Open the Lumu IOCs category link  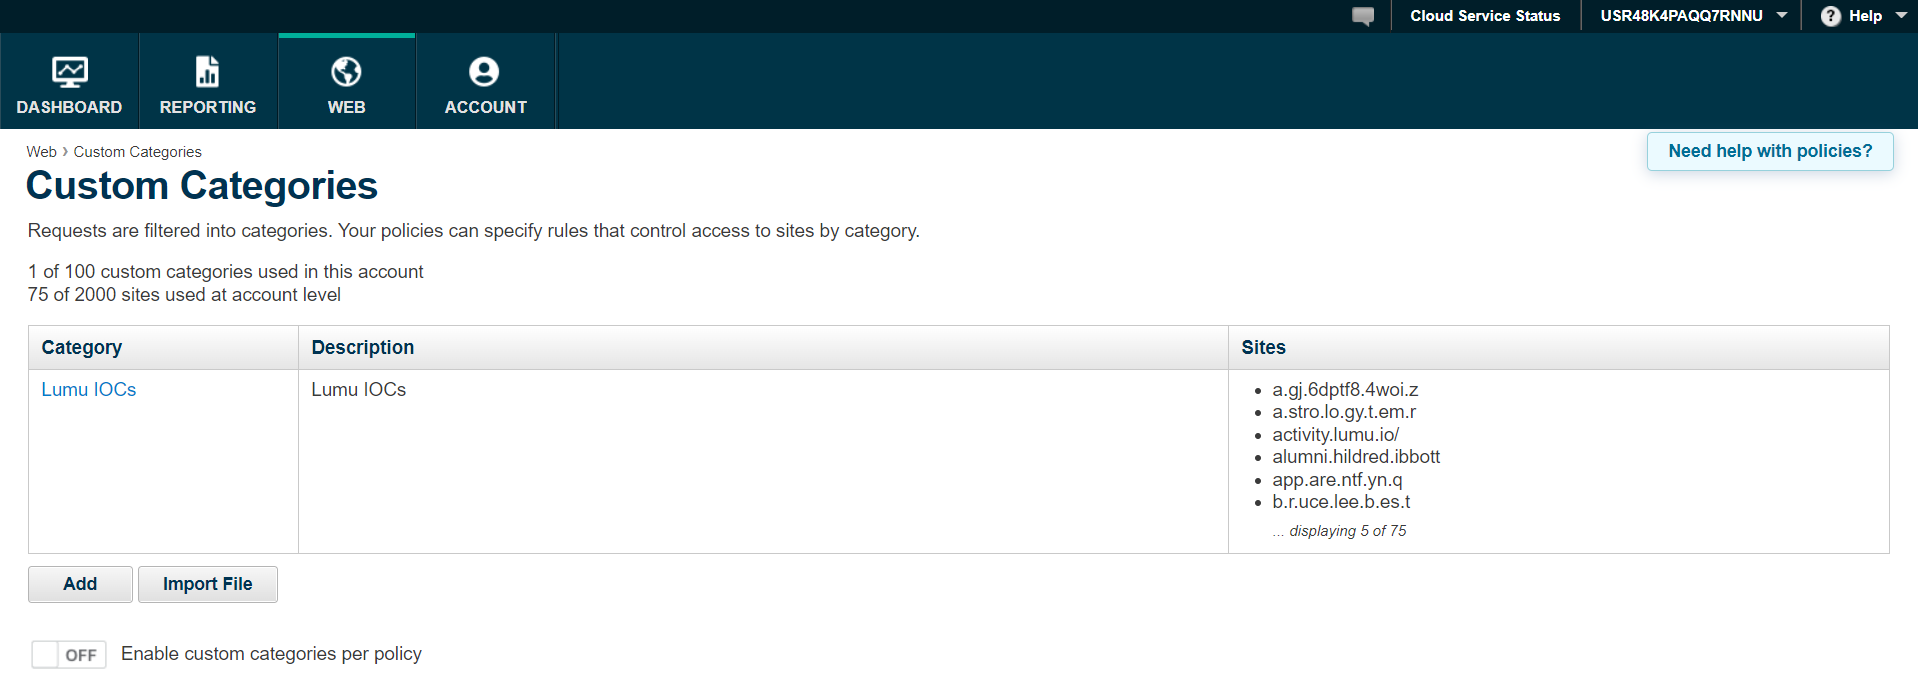pos(89,390)
